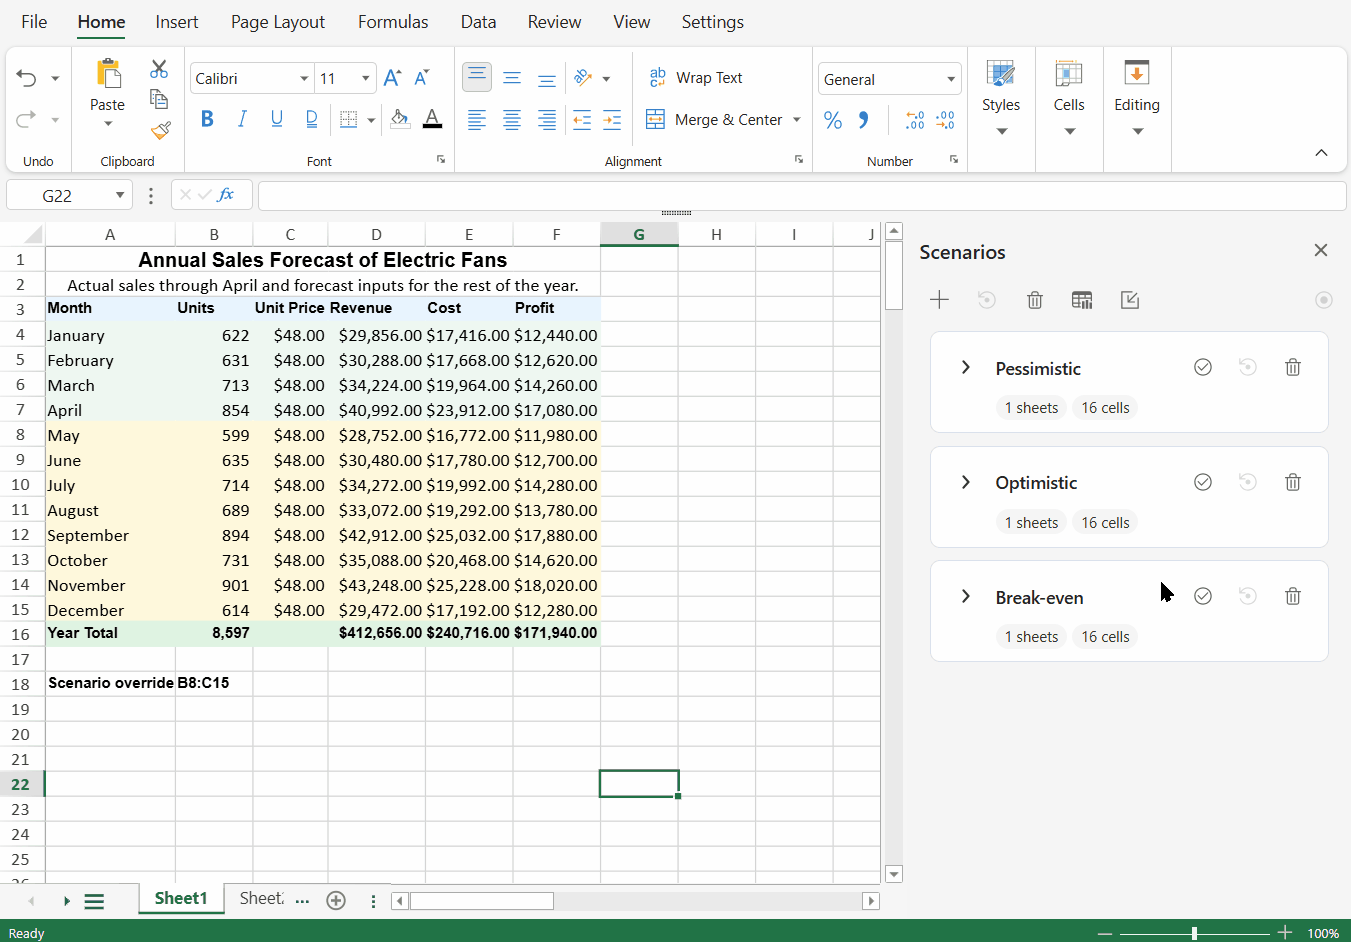Center text horizontally
Viewport: 1351px width, 942px height.
click(512, 120)
